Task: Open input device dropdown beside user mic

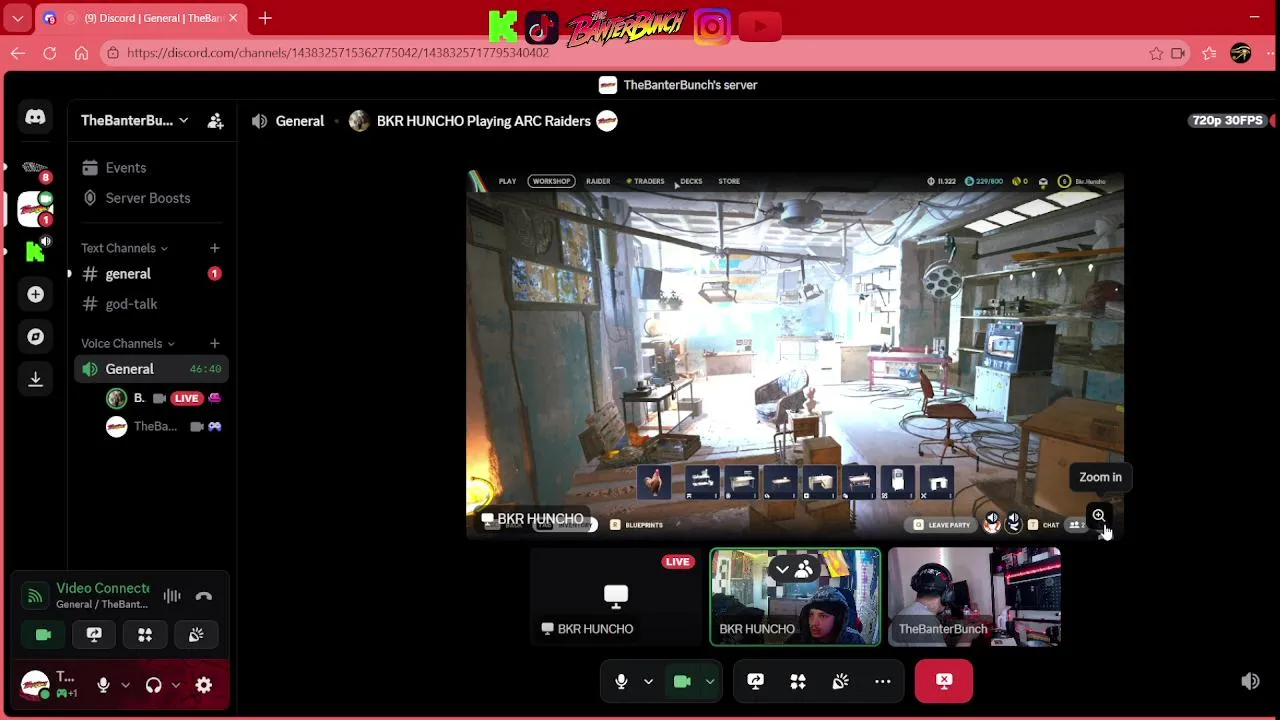Action: click(125, 685)
